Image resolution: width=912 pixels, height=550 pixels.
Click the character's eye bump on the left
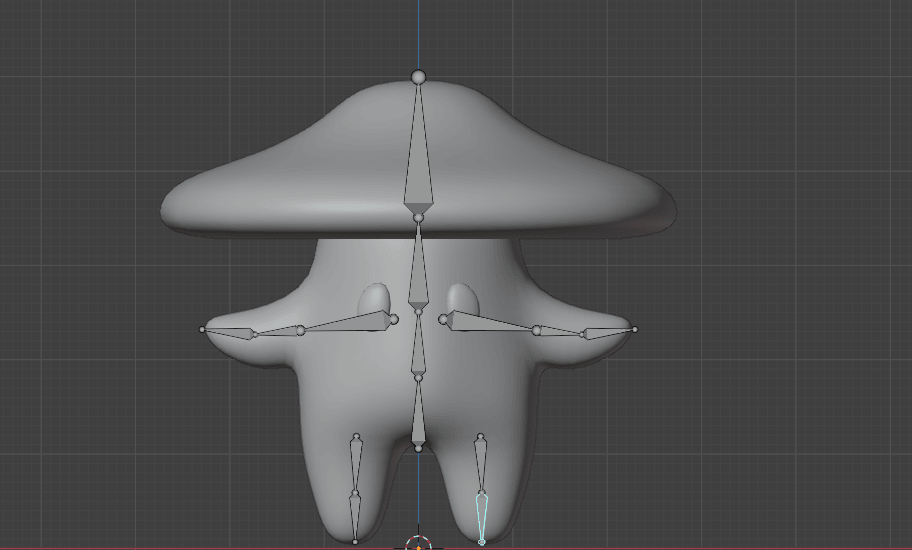[x=373, y=298]
